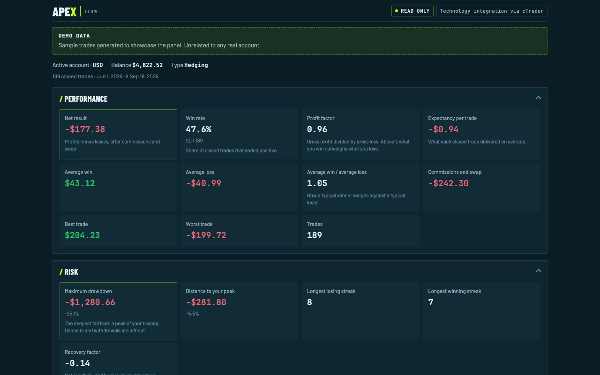Click the longest losing streak value 8
600x375 pixels.
(x=309, y=302)
